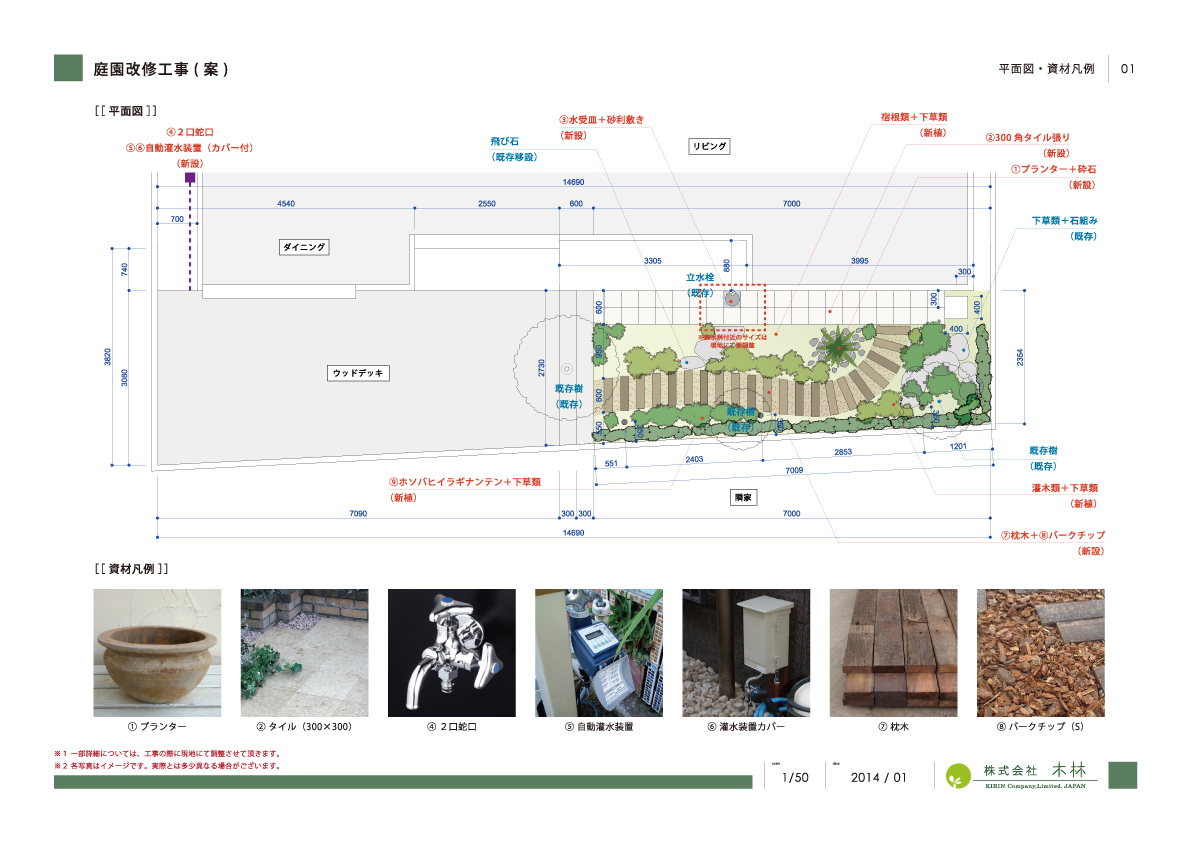
Task: Click the palm-like plant in garden plan
Action: [839, 347]
